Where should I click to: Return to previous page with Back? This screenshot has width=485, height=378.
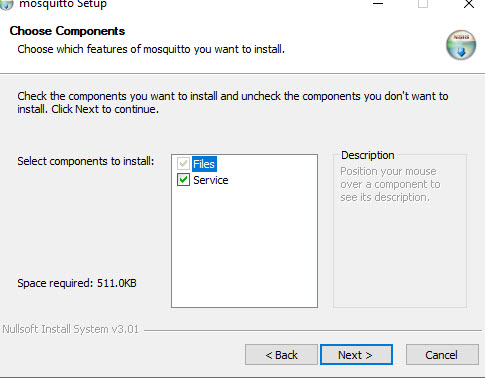tap(281, 355)
